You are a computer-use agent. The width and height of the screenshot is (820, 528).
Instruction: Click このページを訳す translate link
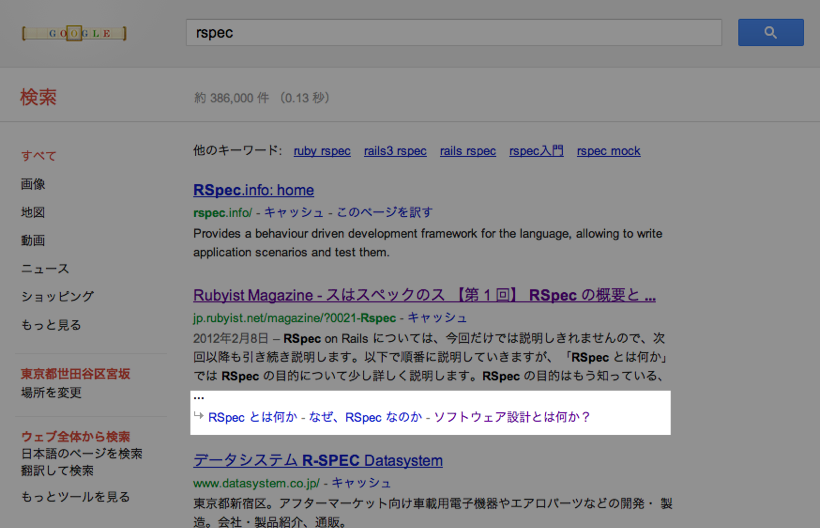pos(384,212)
